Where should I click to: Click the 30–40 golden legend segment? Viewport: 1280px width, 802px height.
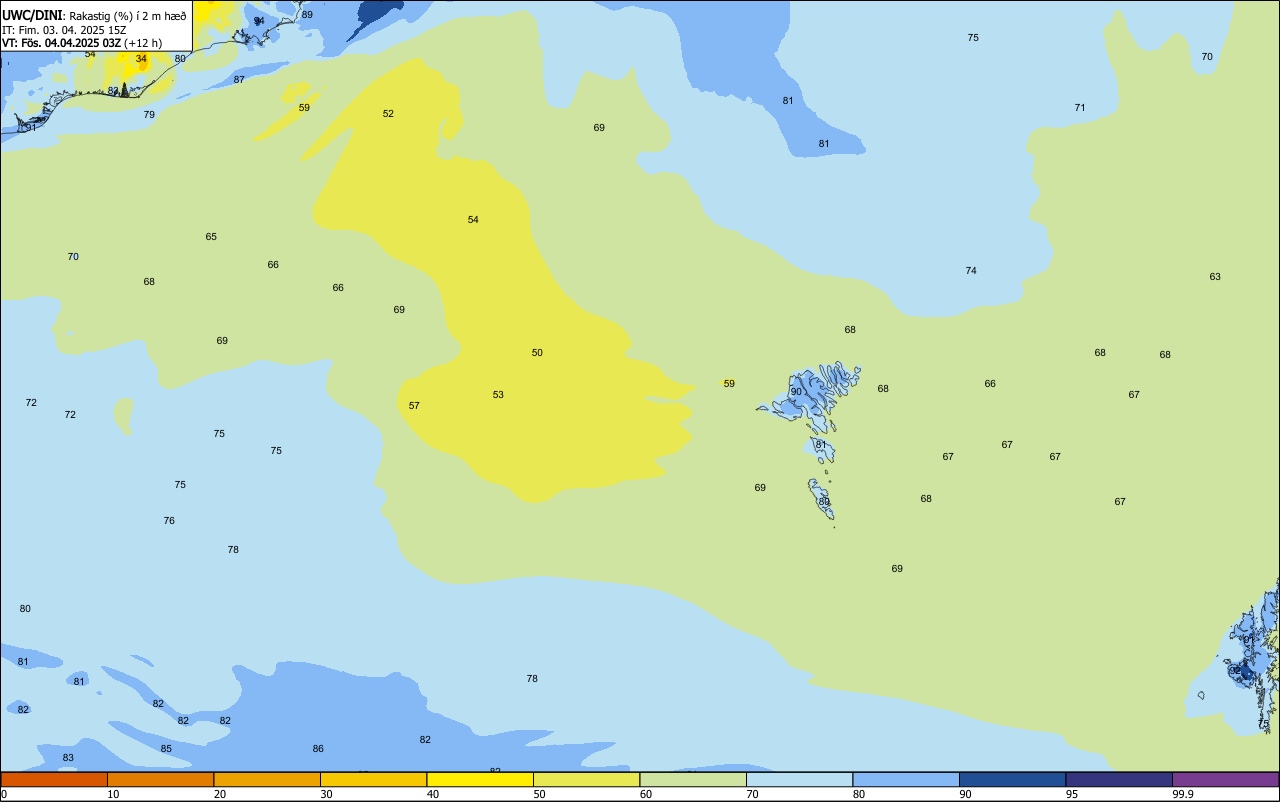point(373,779)
